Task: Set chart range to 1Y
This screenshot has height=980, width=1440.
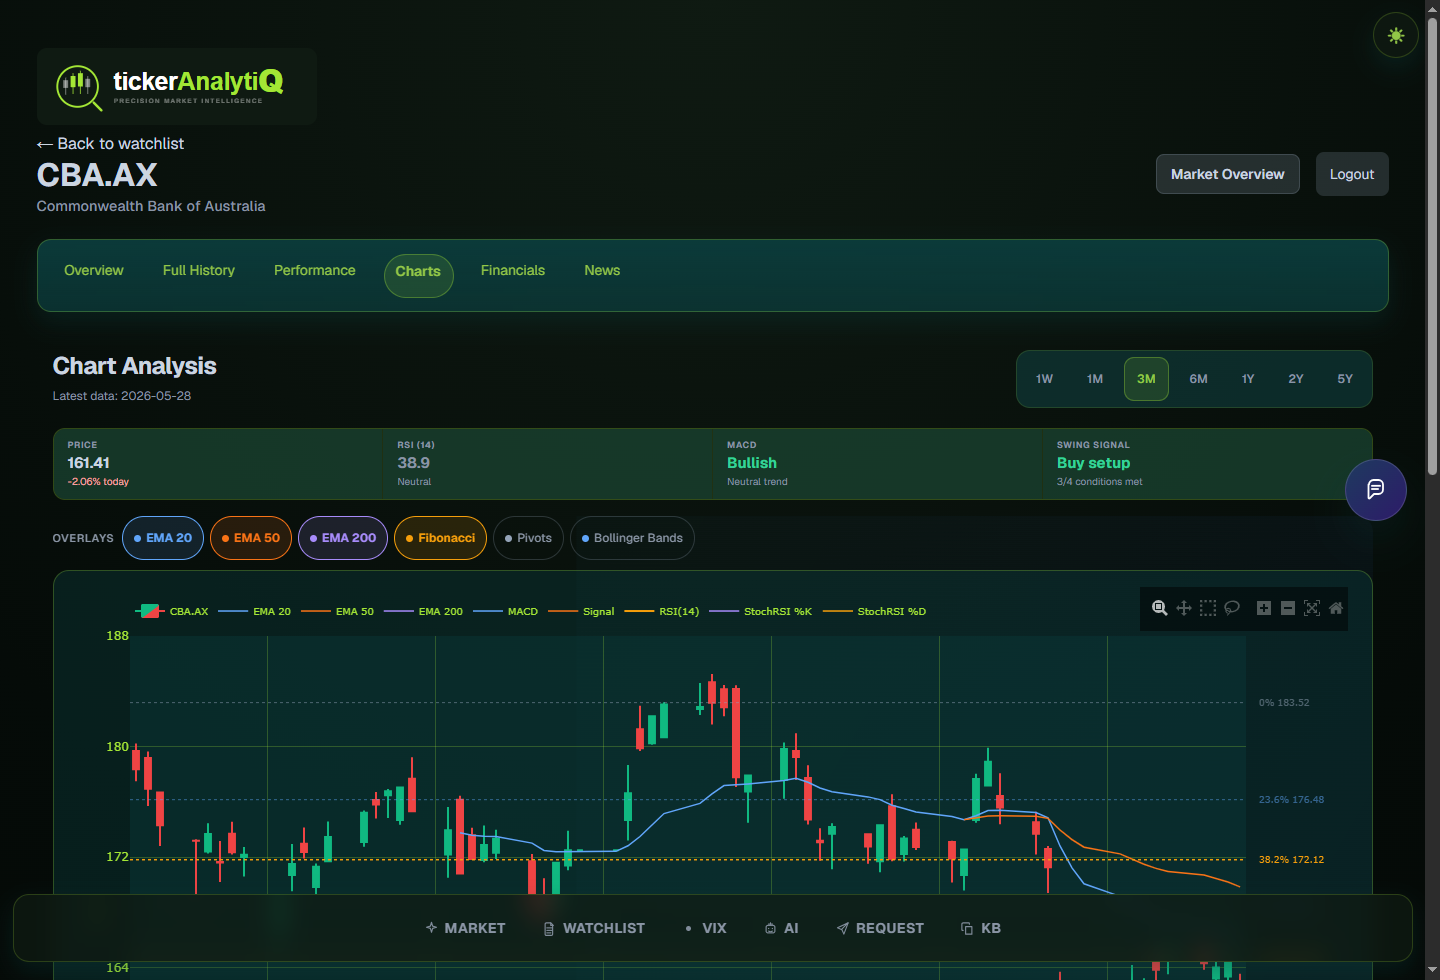Action: (x=1248, y=379)
